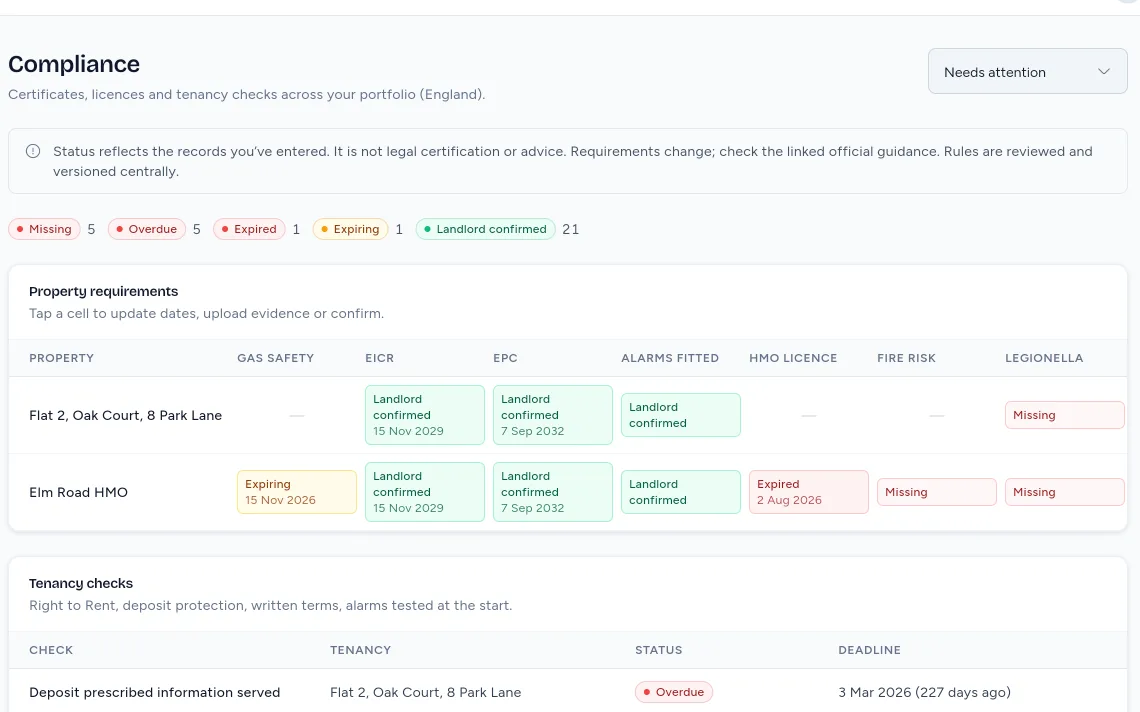This screenshot has width=1140, height=712.
Task: Click the Tenancy checks section heading
Action: [x=81, y=583]
